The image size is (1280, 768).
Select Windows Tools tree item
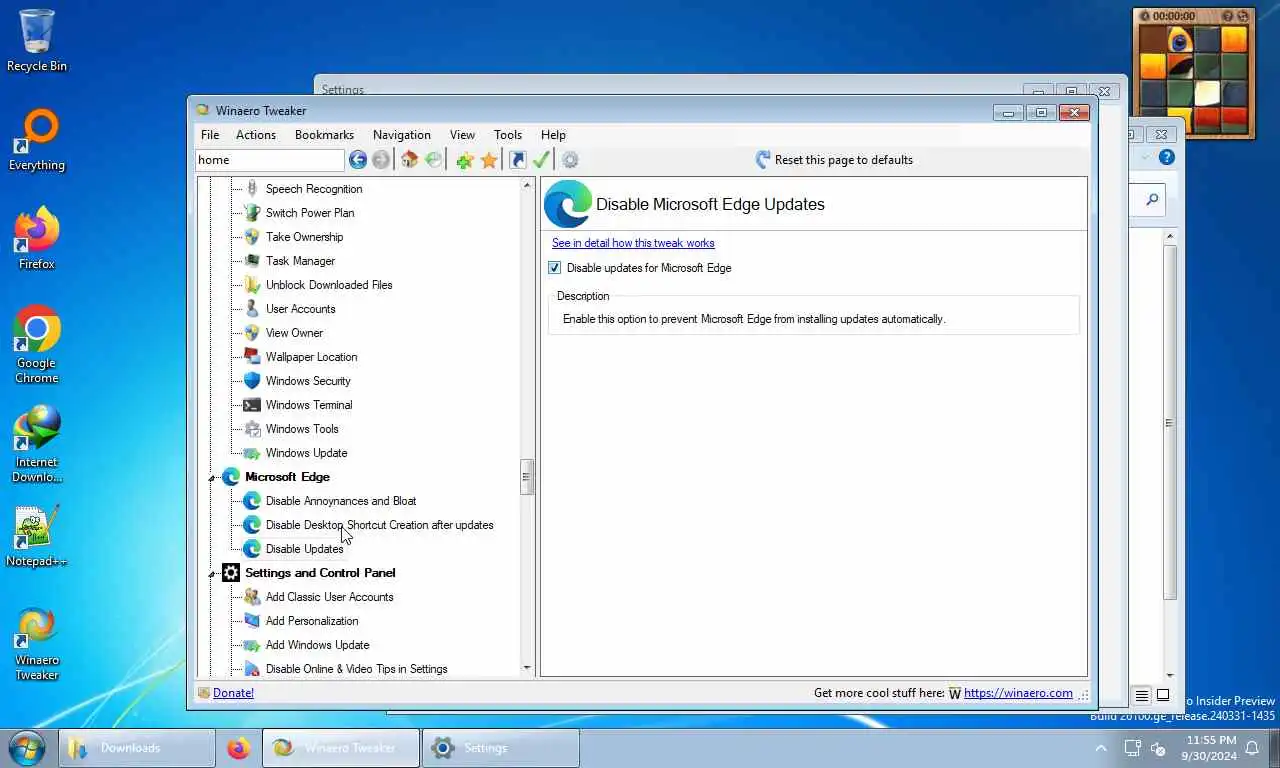point(302,429)
